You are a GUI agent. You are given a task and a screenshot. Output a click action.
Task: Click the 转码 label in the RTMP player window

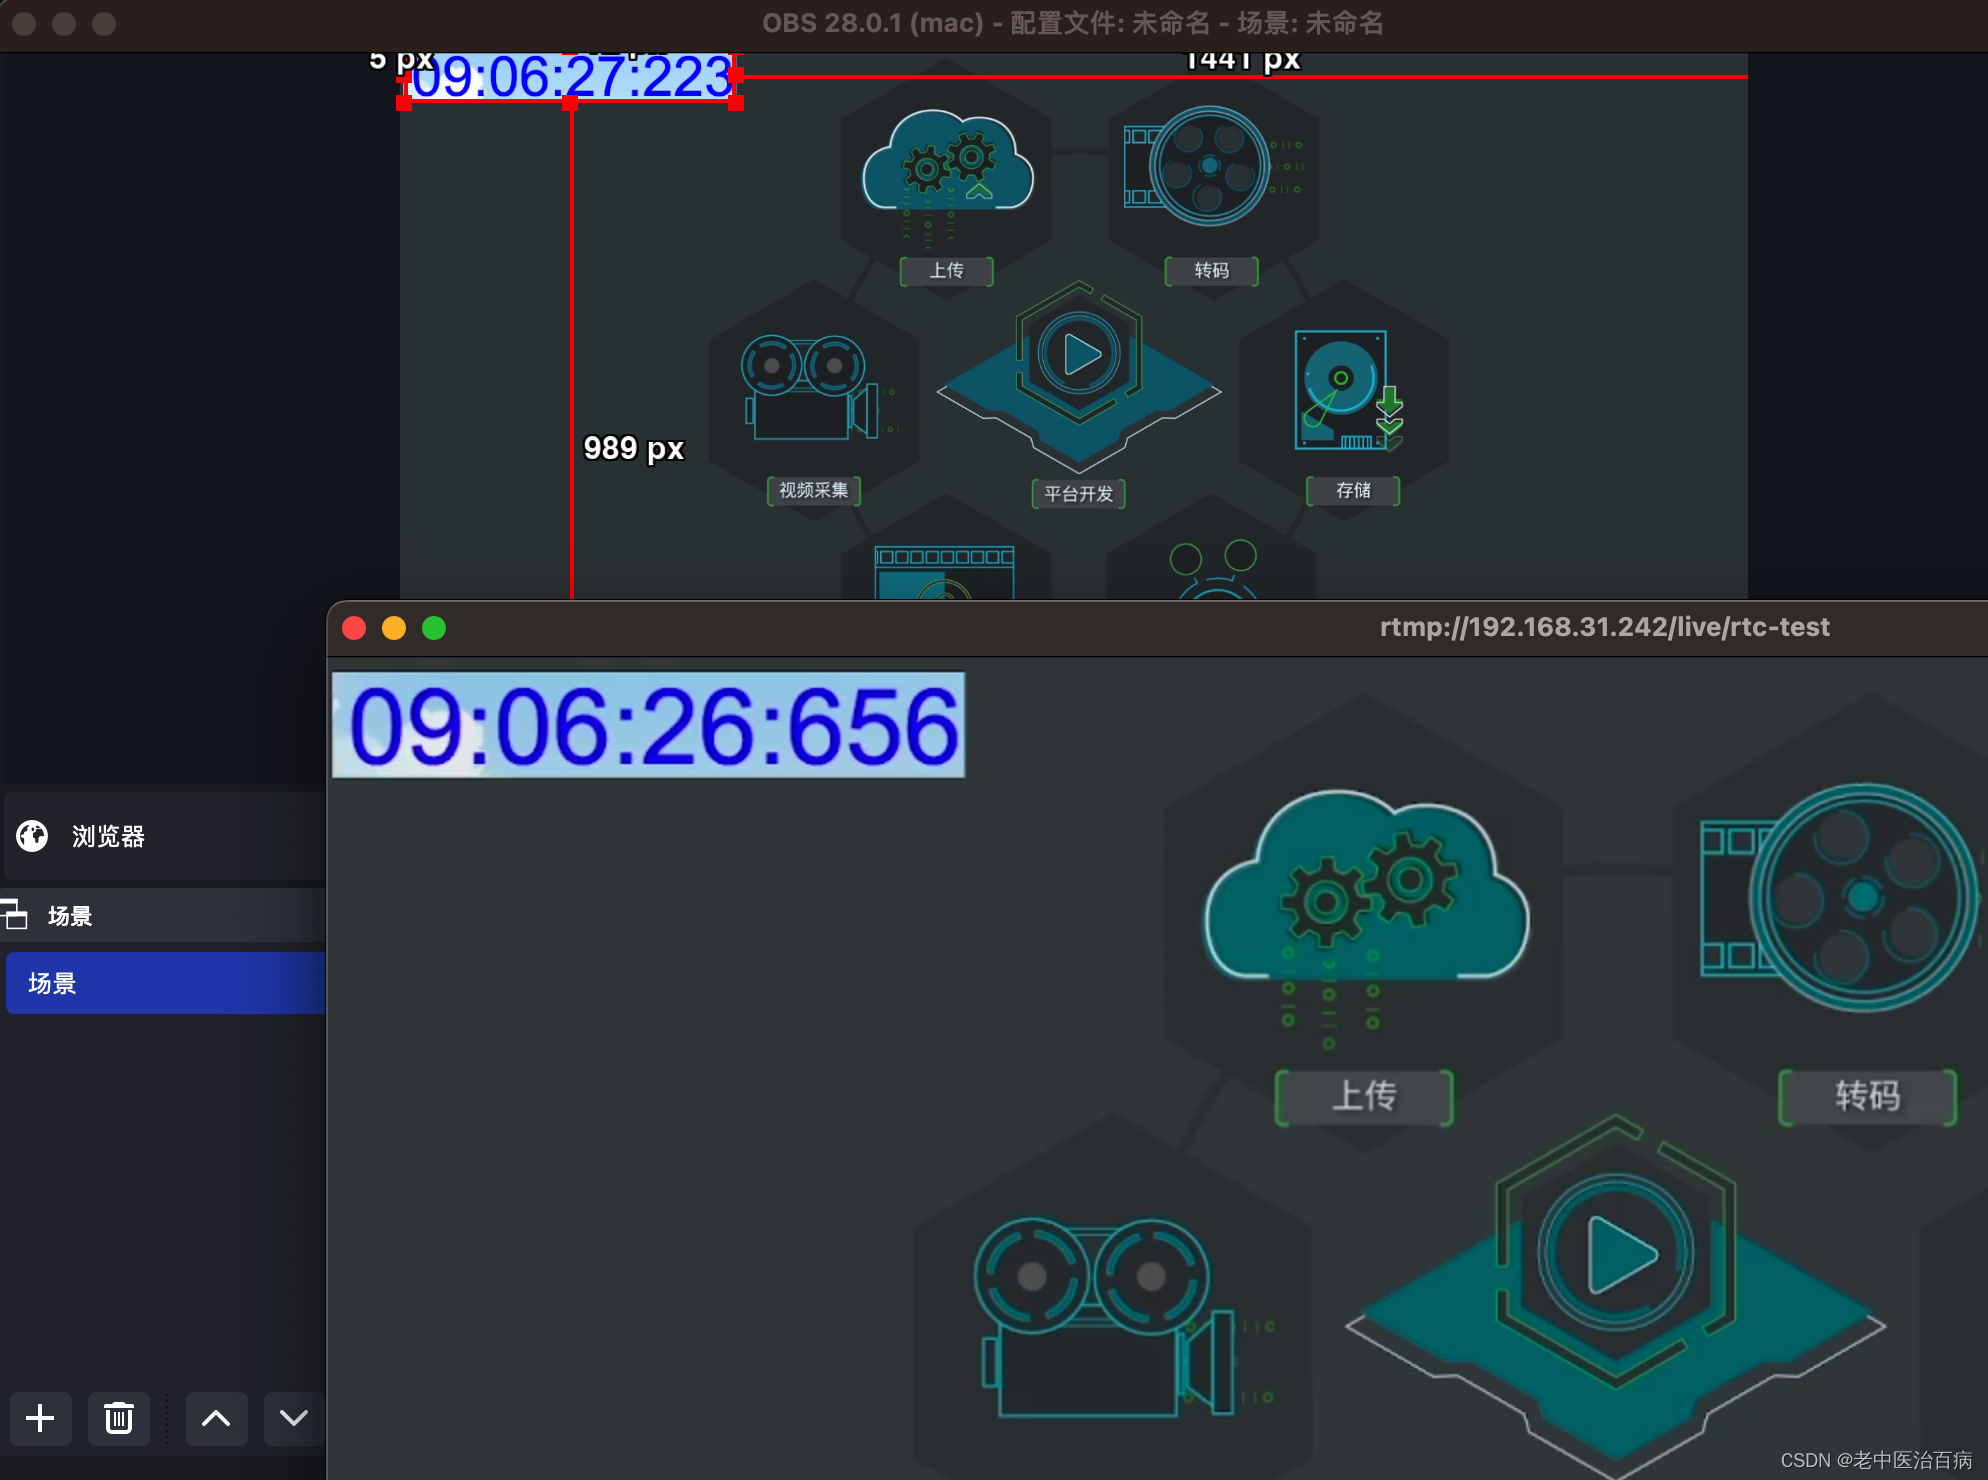(x=1866, y=1097)
